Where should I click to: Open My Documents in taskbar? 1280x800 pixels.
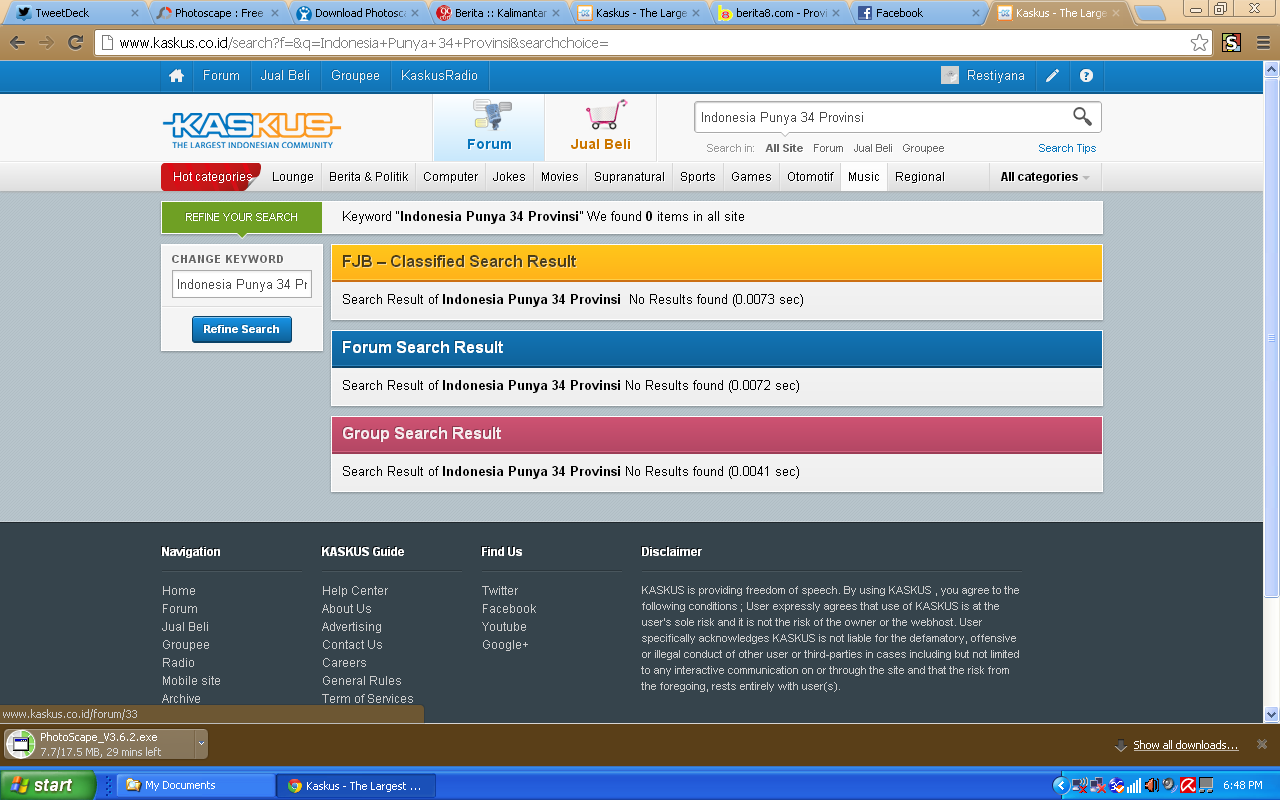[196, 785]
